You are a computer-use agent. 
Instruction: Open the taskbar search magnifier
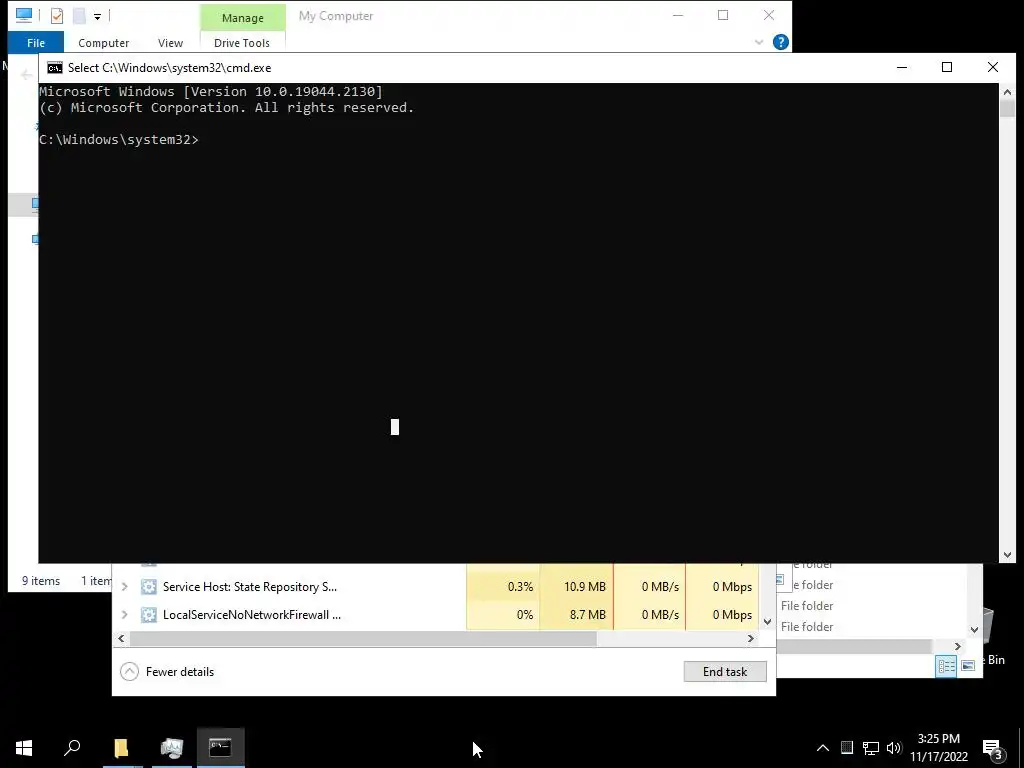pyautogui.click(x=72, y=747)
